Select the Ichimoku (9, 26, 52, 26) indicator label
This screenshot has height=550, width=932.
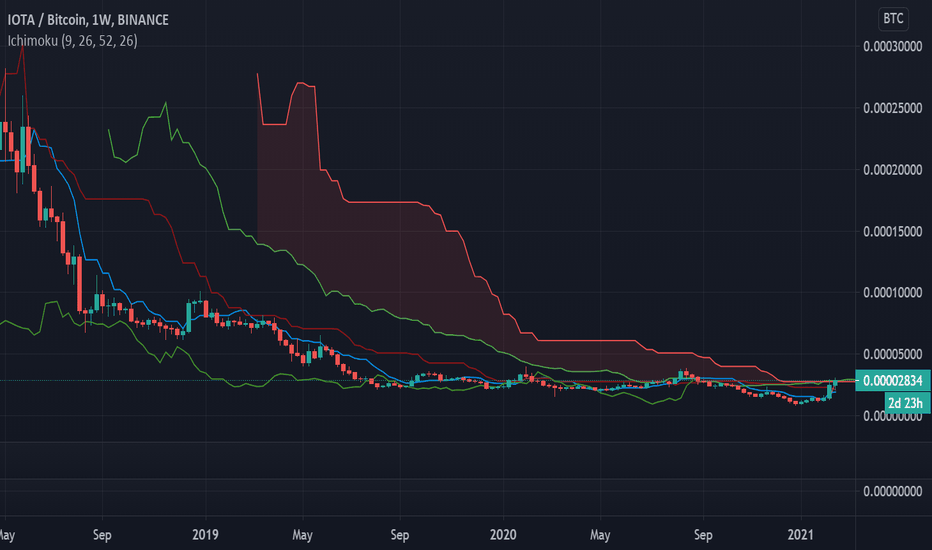click(73, 40)
